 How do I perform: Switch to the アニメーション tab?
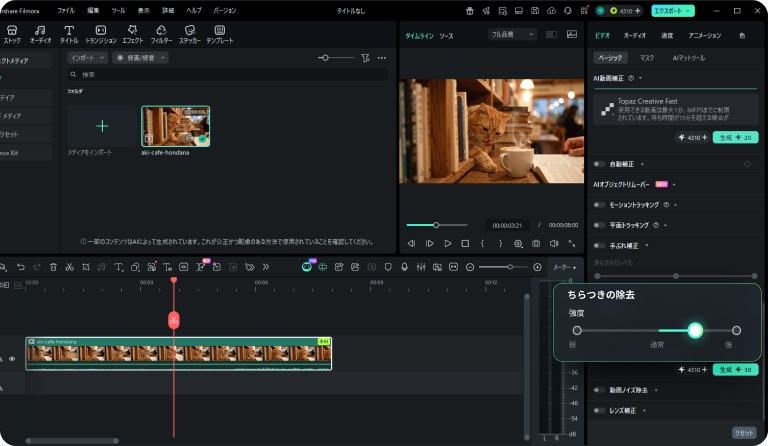coord(704,34)
